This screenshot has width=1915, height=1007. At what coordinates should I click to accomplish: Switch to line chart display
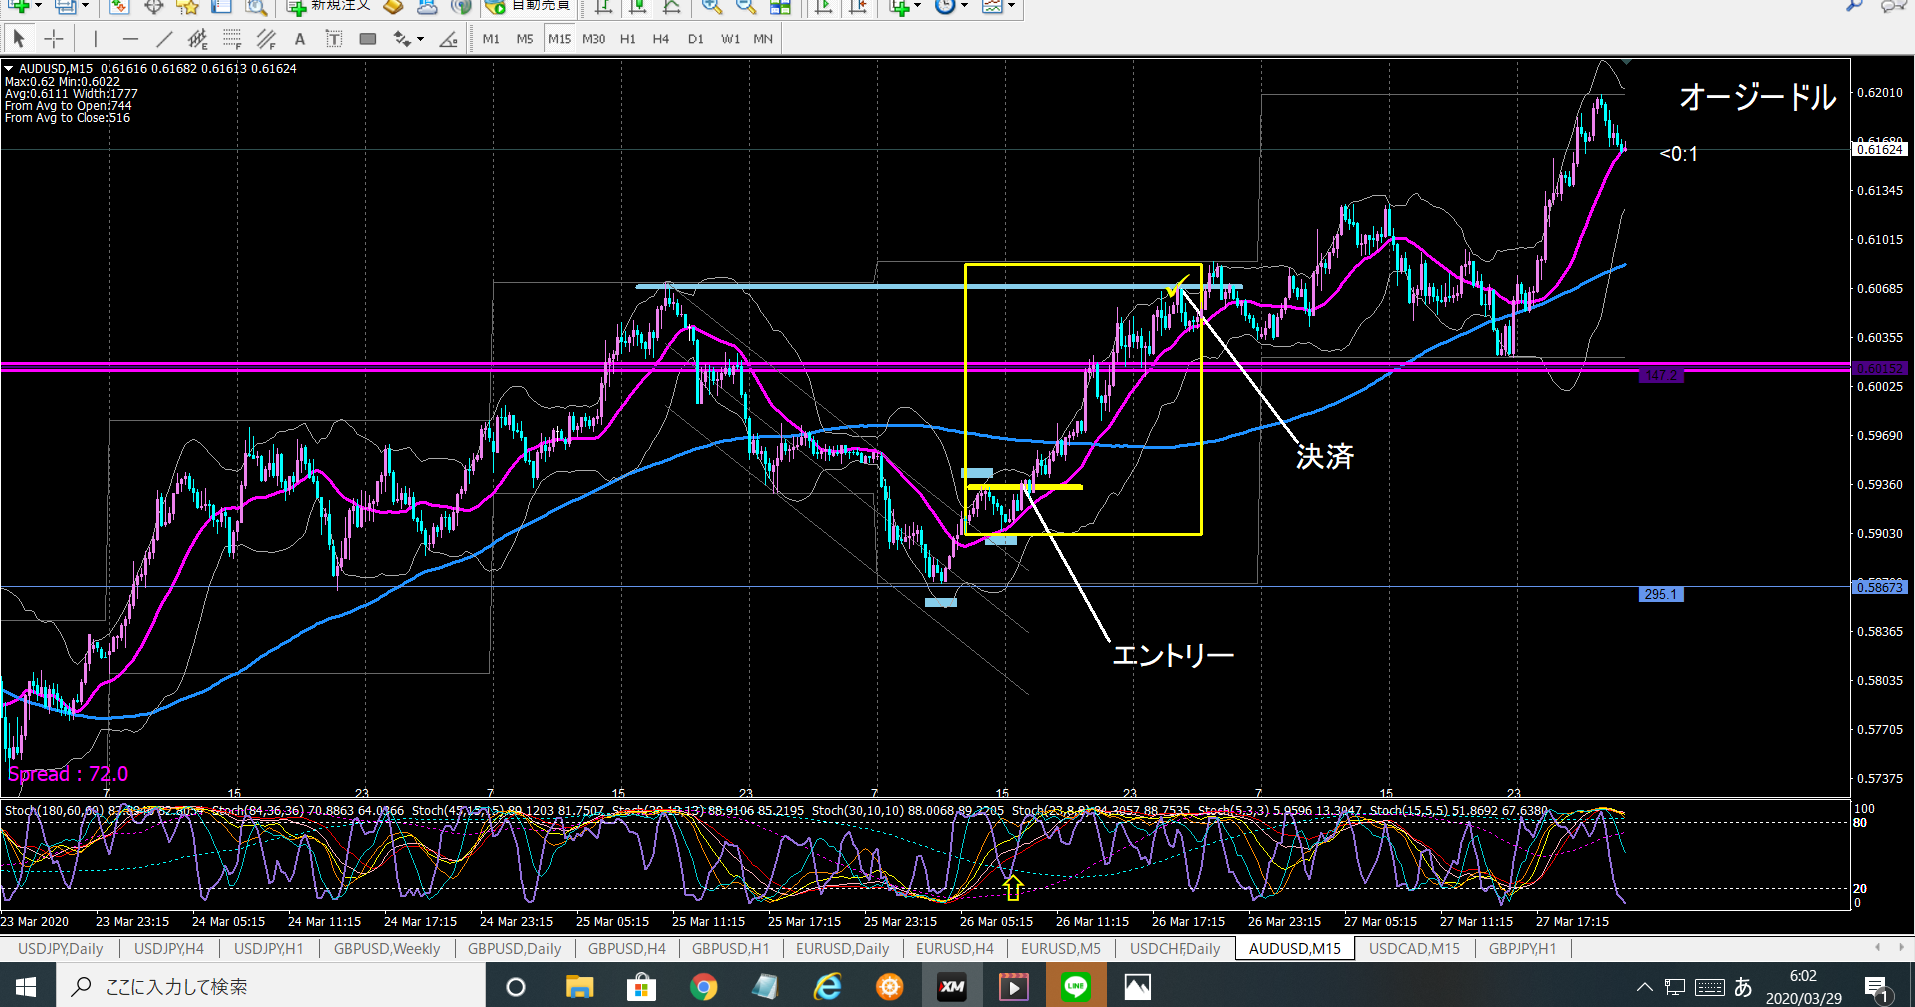point(671,6)
